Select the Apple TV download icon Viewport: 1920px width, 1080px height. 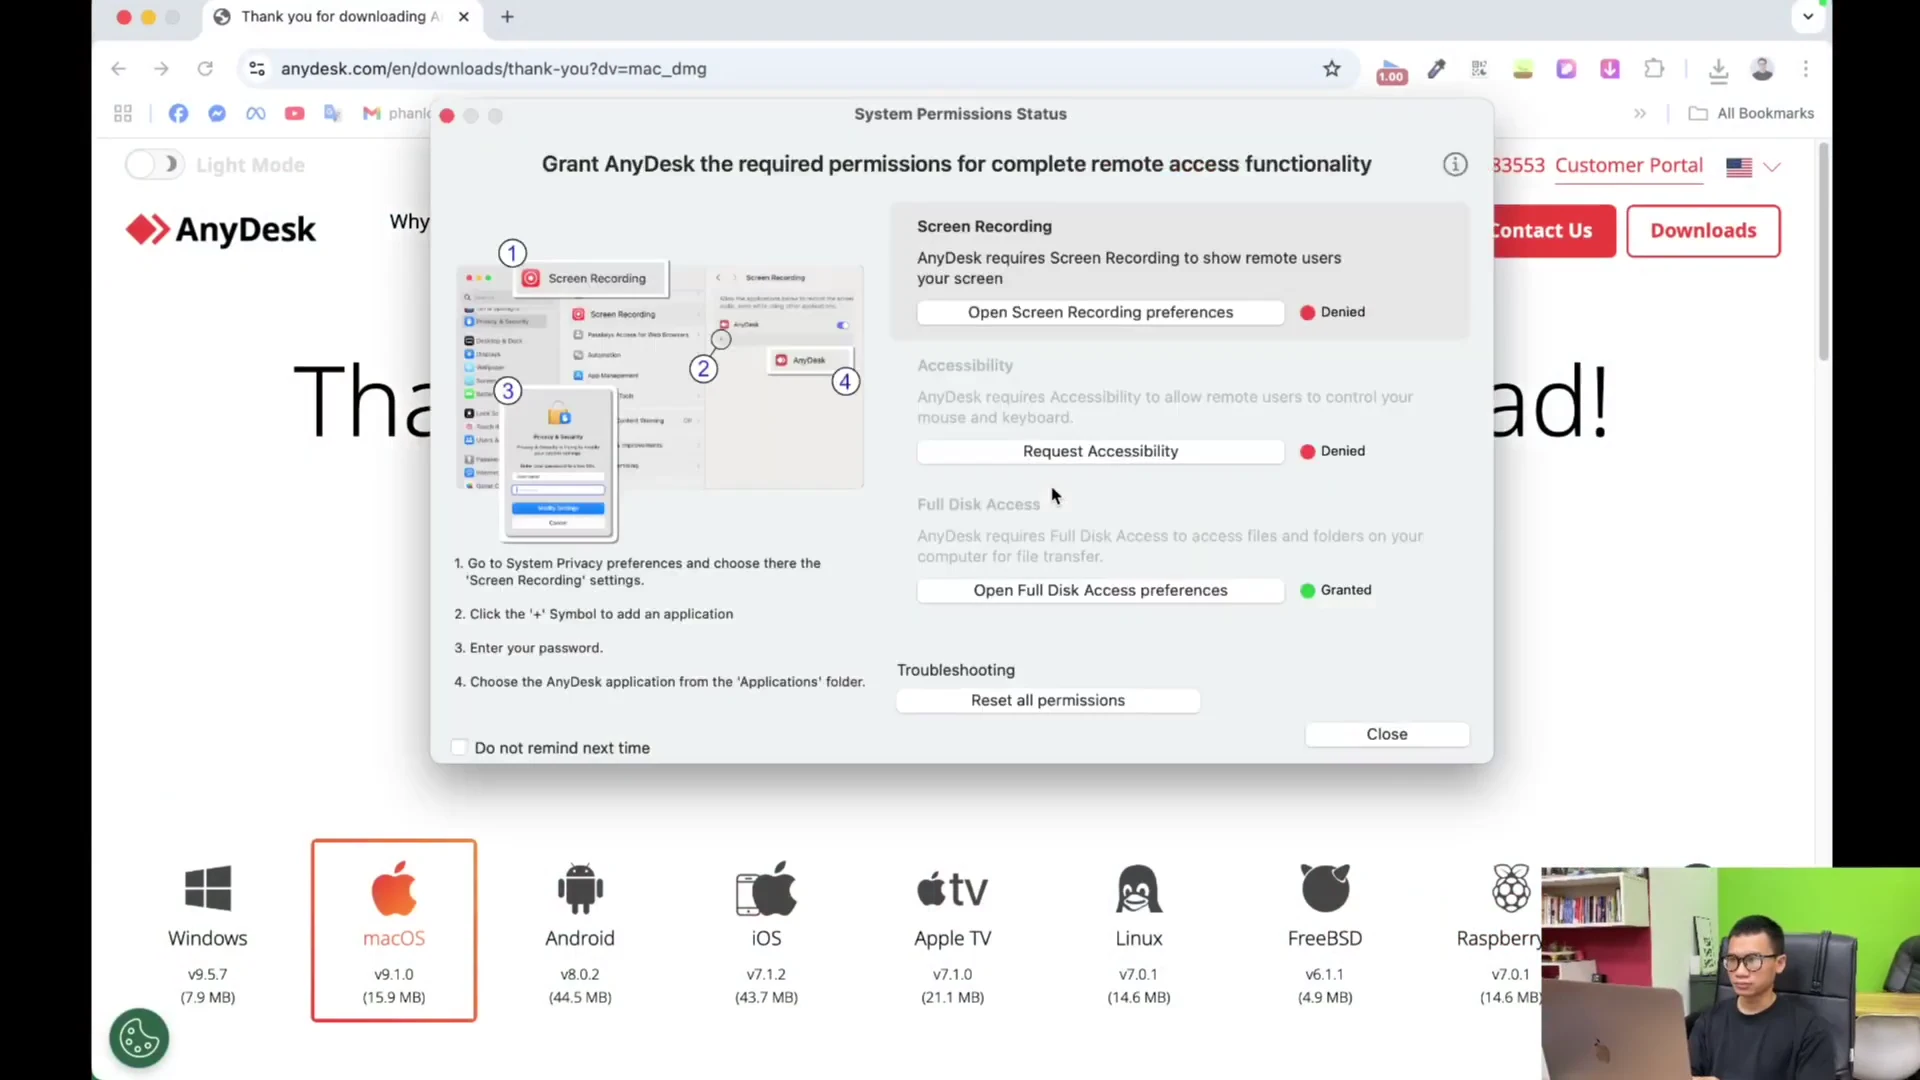952,888
